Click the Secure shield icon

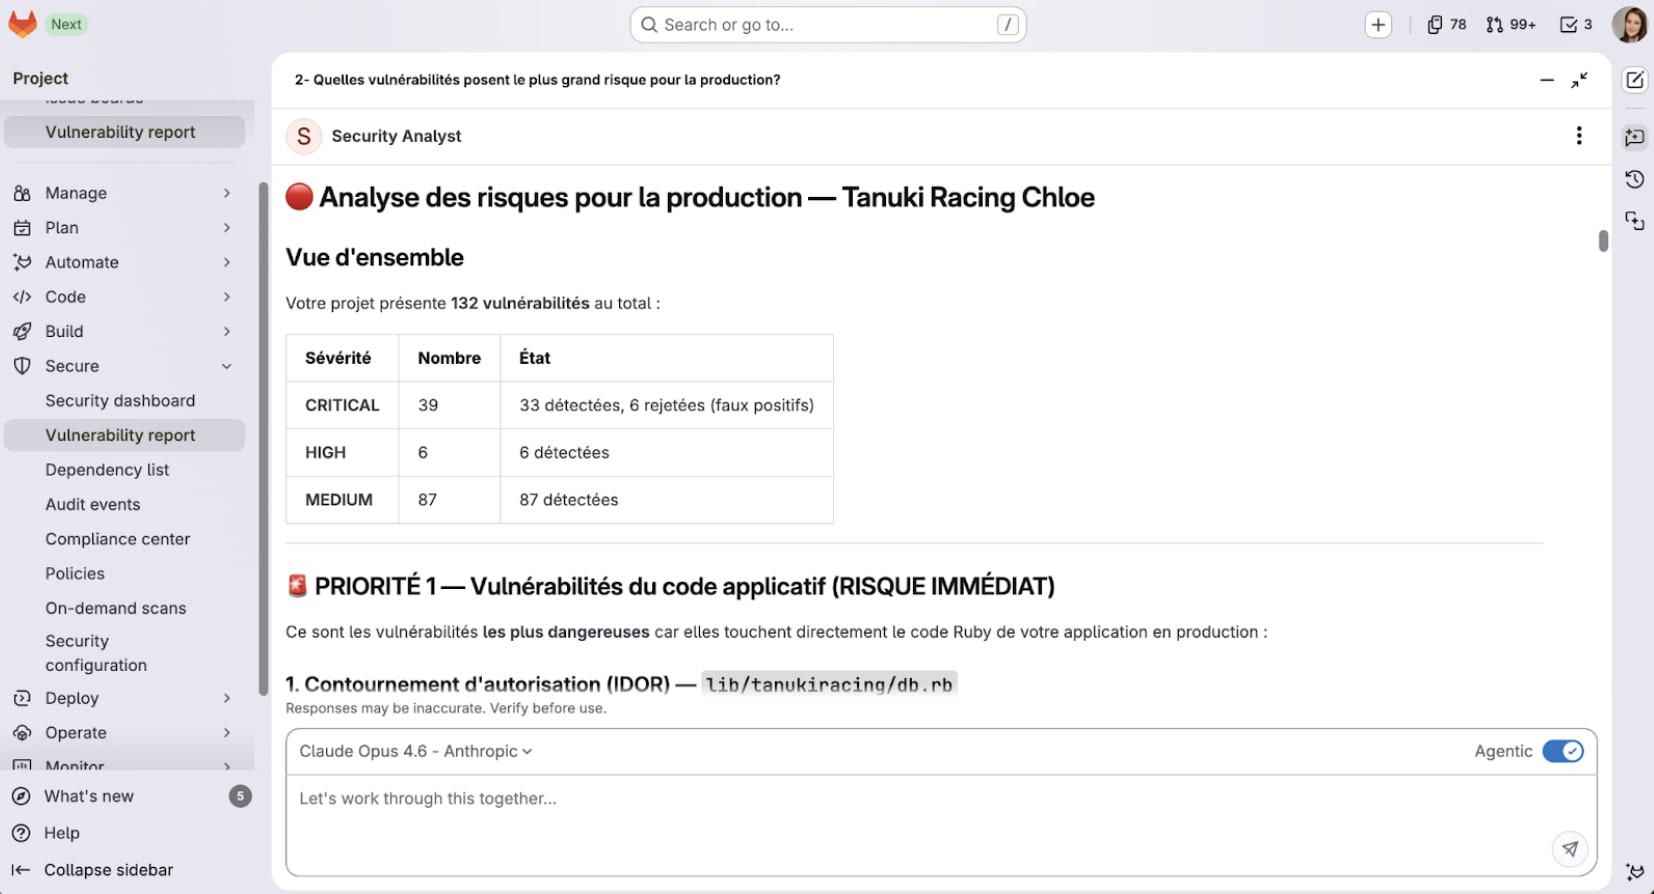click(22, 366)
